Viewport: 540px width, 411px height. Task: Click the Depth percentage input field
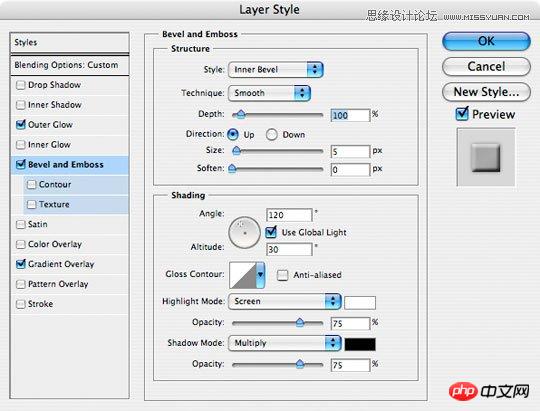tap(350, 115)
